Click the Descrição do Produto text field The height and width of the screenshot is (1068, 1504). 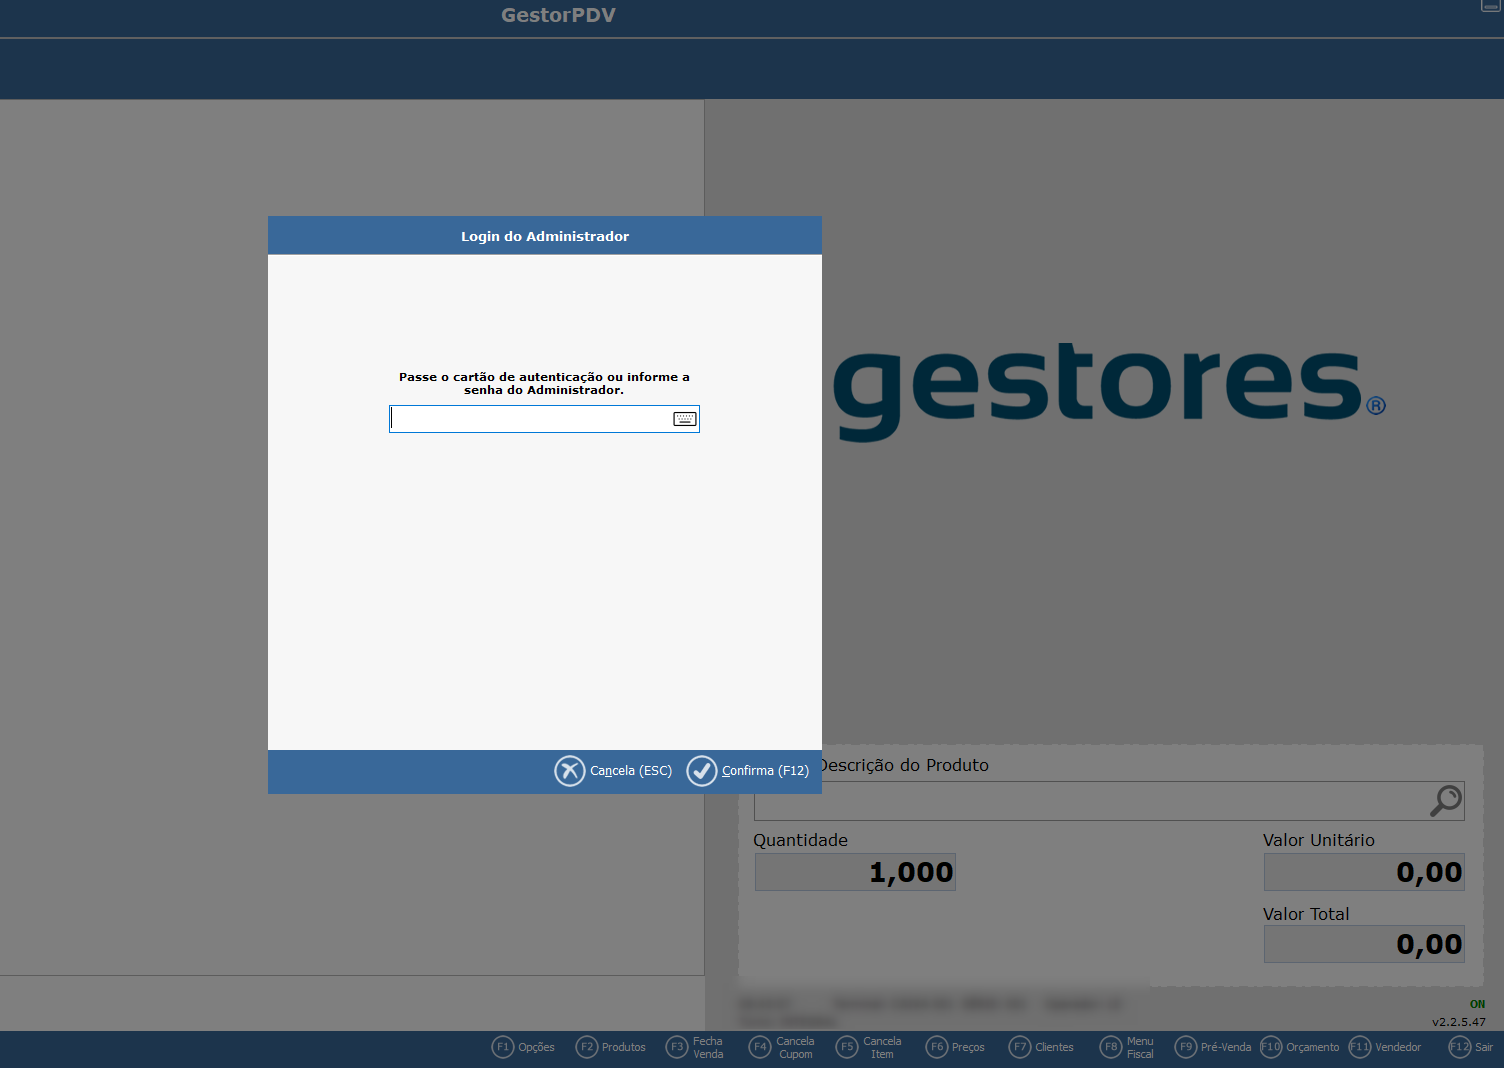pyautogui.click(x=1090, y=801)
